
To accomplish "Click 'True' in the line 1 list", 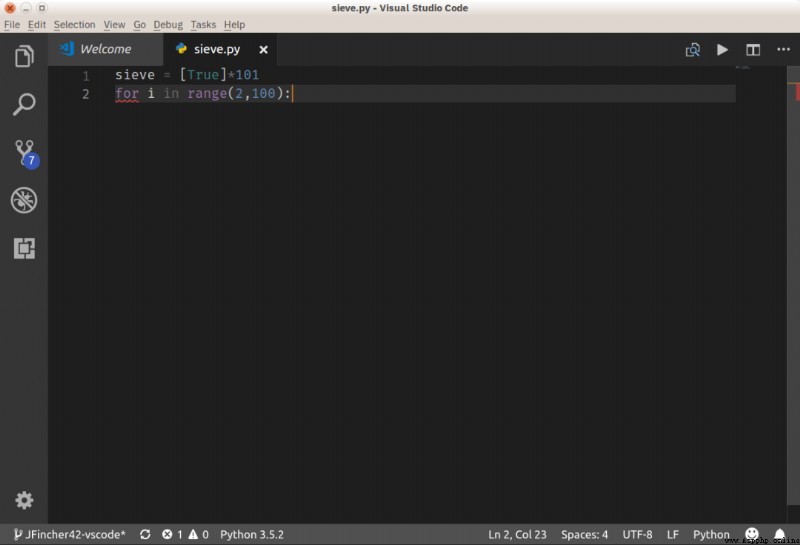I will click(203, 75).
